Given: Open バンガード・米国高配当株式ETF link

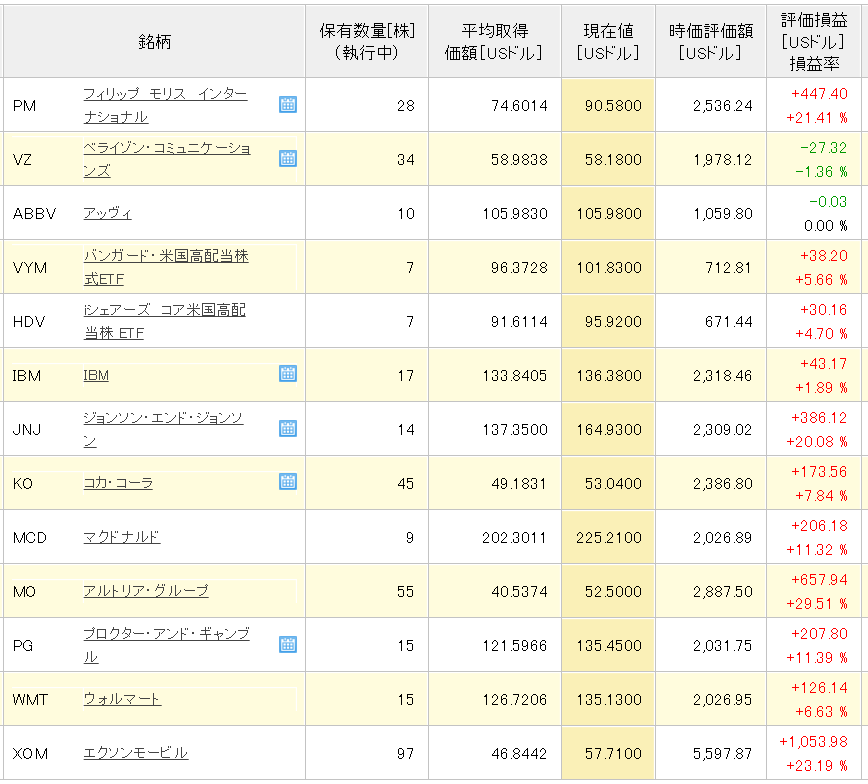Looking at the screenshot, I should pos(166,267).
